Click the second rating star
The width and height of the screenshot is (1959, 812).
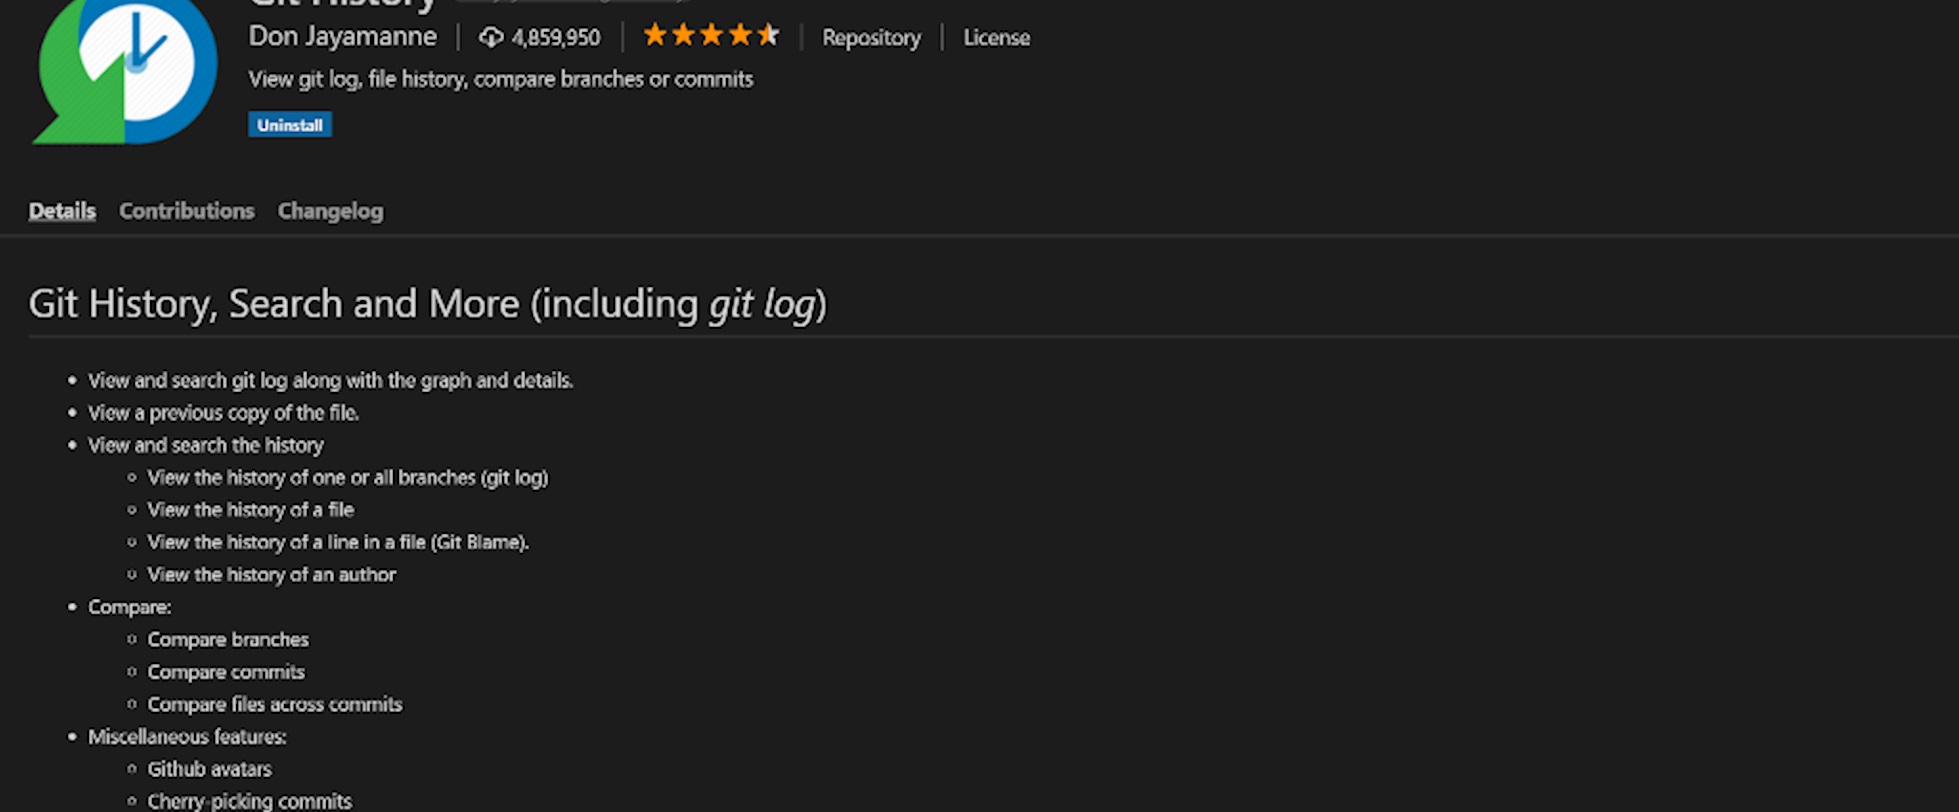(684, 35)
